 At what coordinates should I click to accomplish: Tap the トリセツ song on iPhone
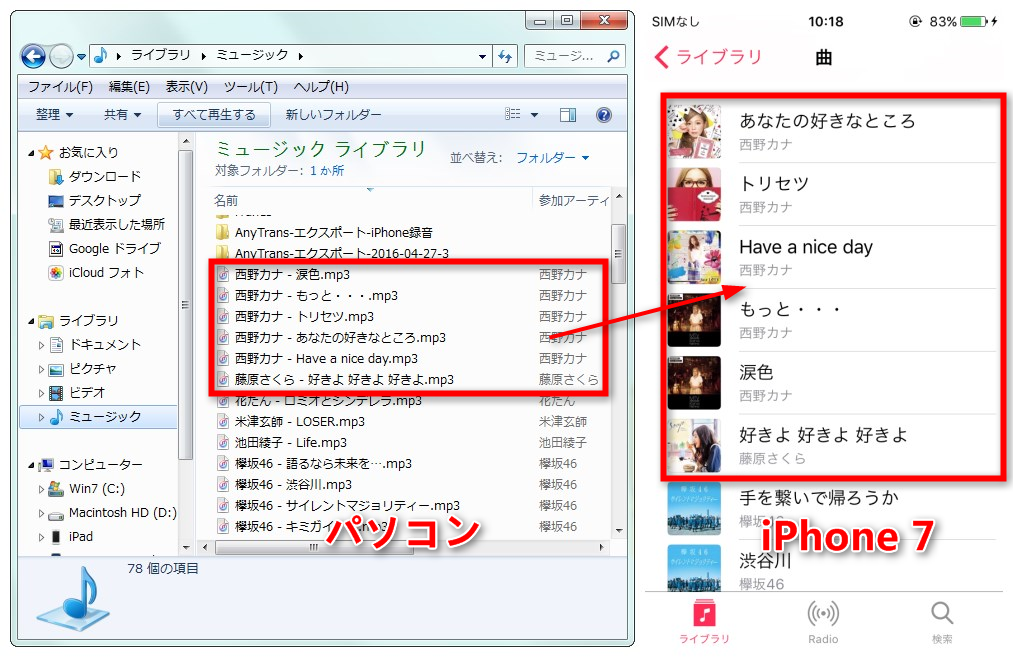833,194
